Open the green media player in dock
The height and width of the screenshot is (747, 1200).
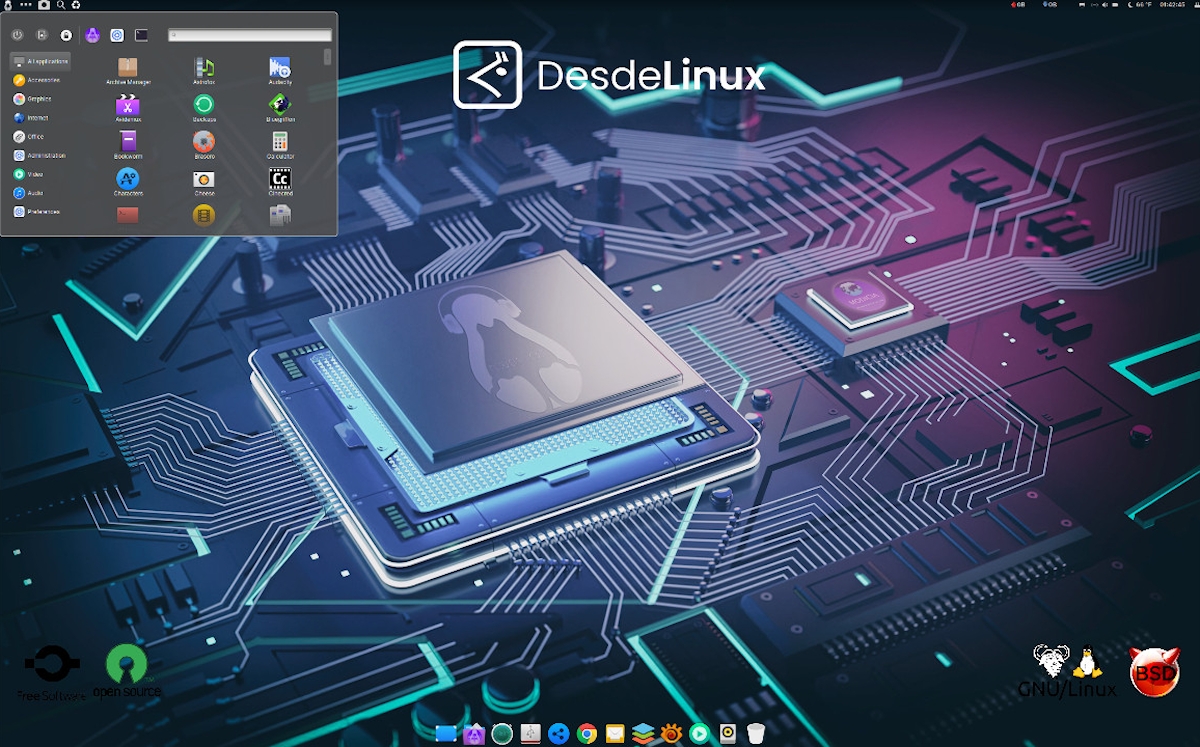pyautogui.click(x=700, y=734)
